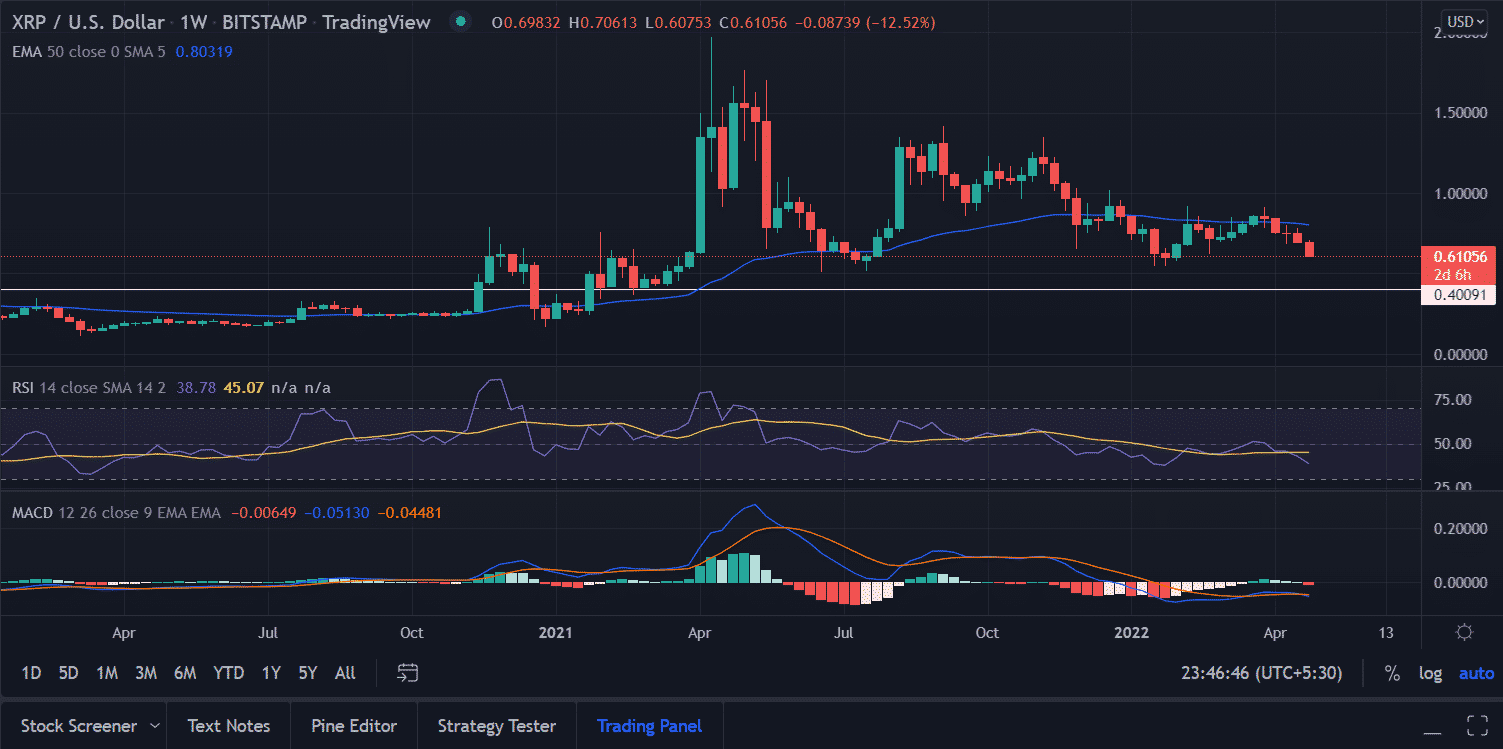
Task: Maximize the bottom panel fullscreen icon
Action: [x=1477, y=725]
